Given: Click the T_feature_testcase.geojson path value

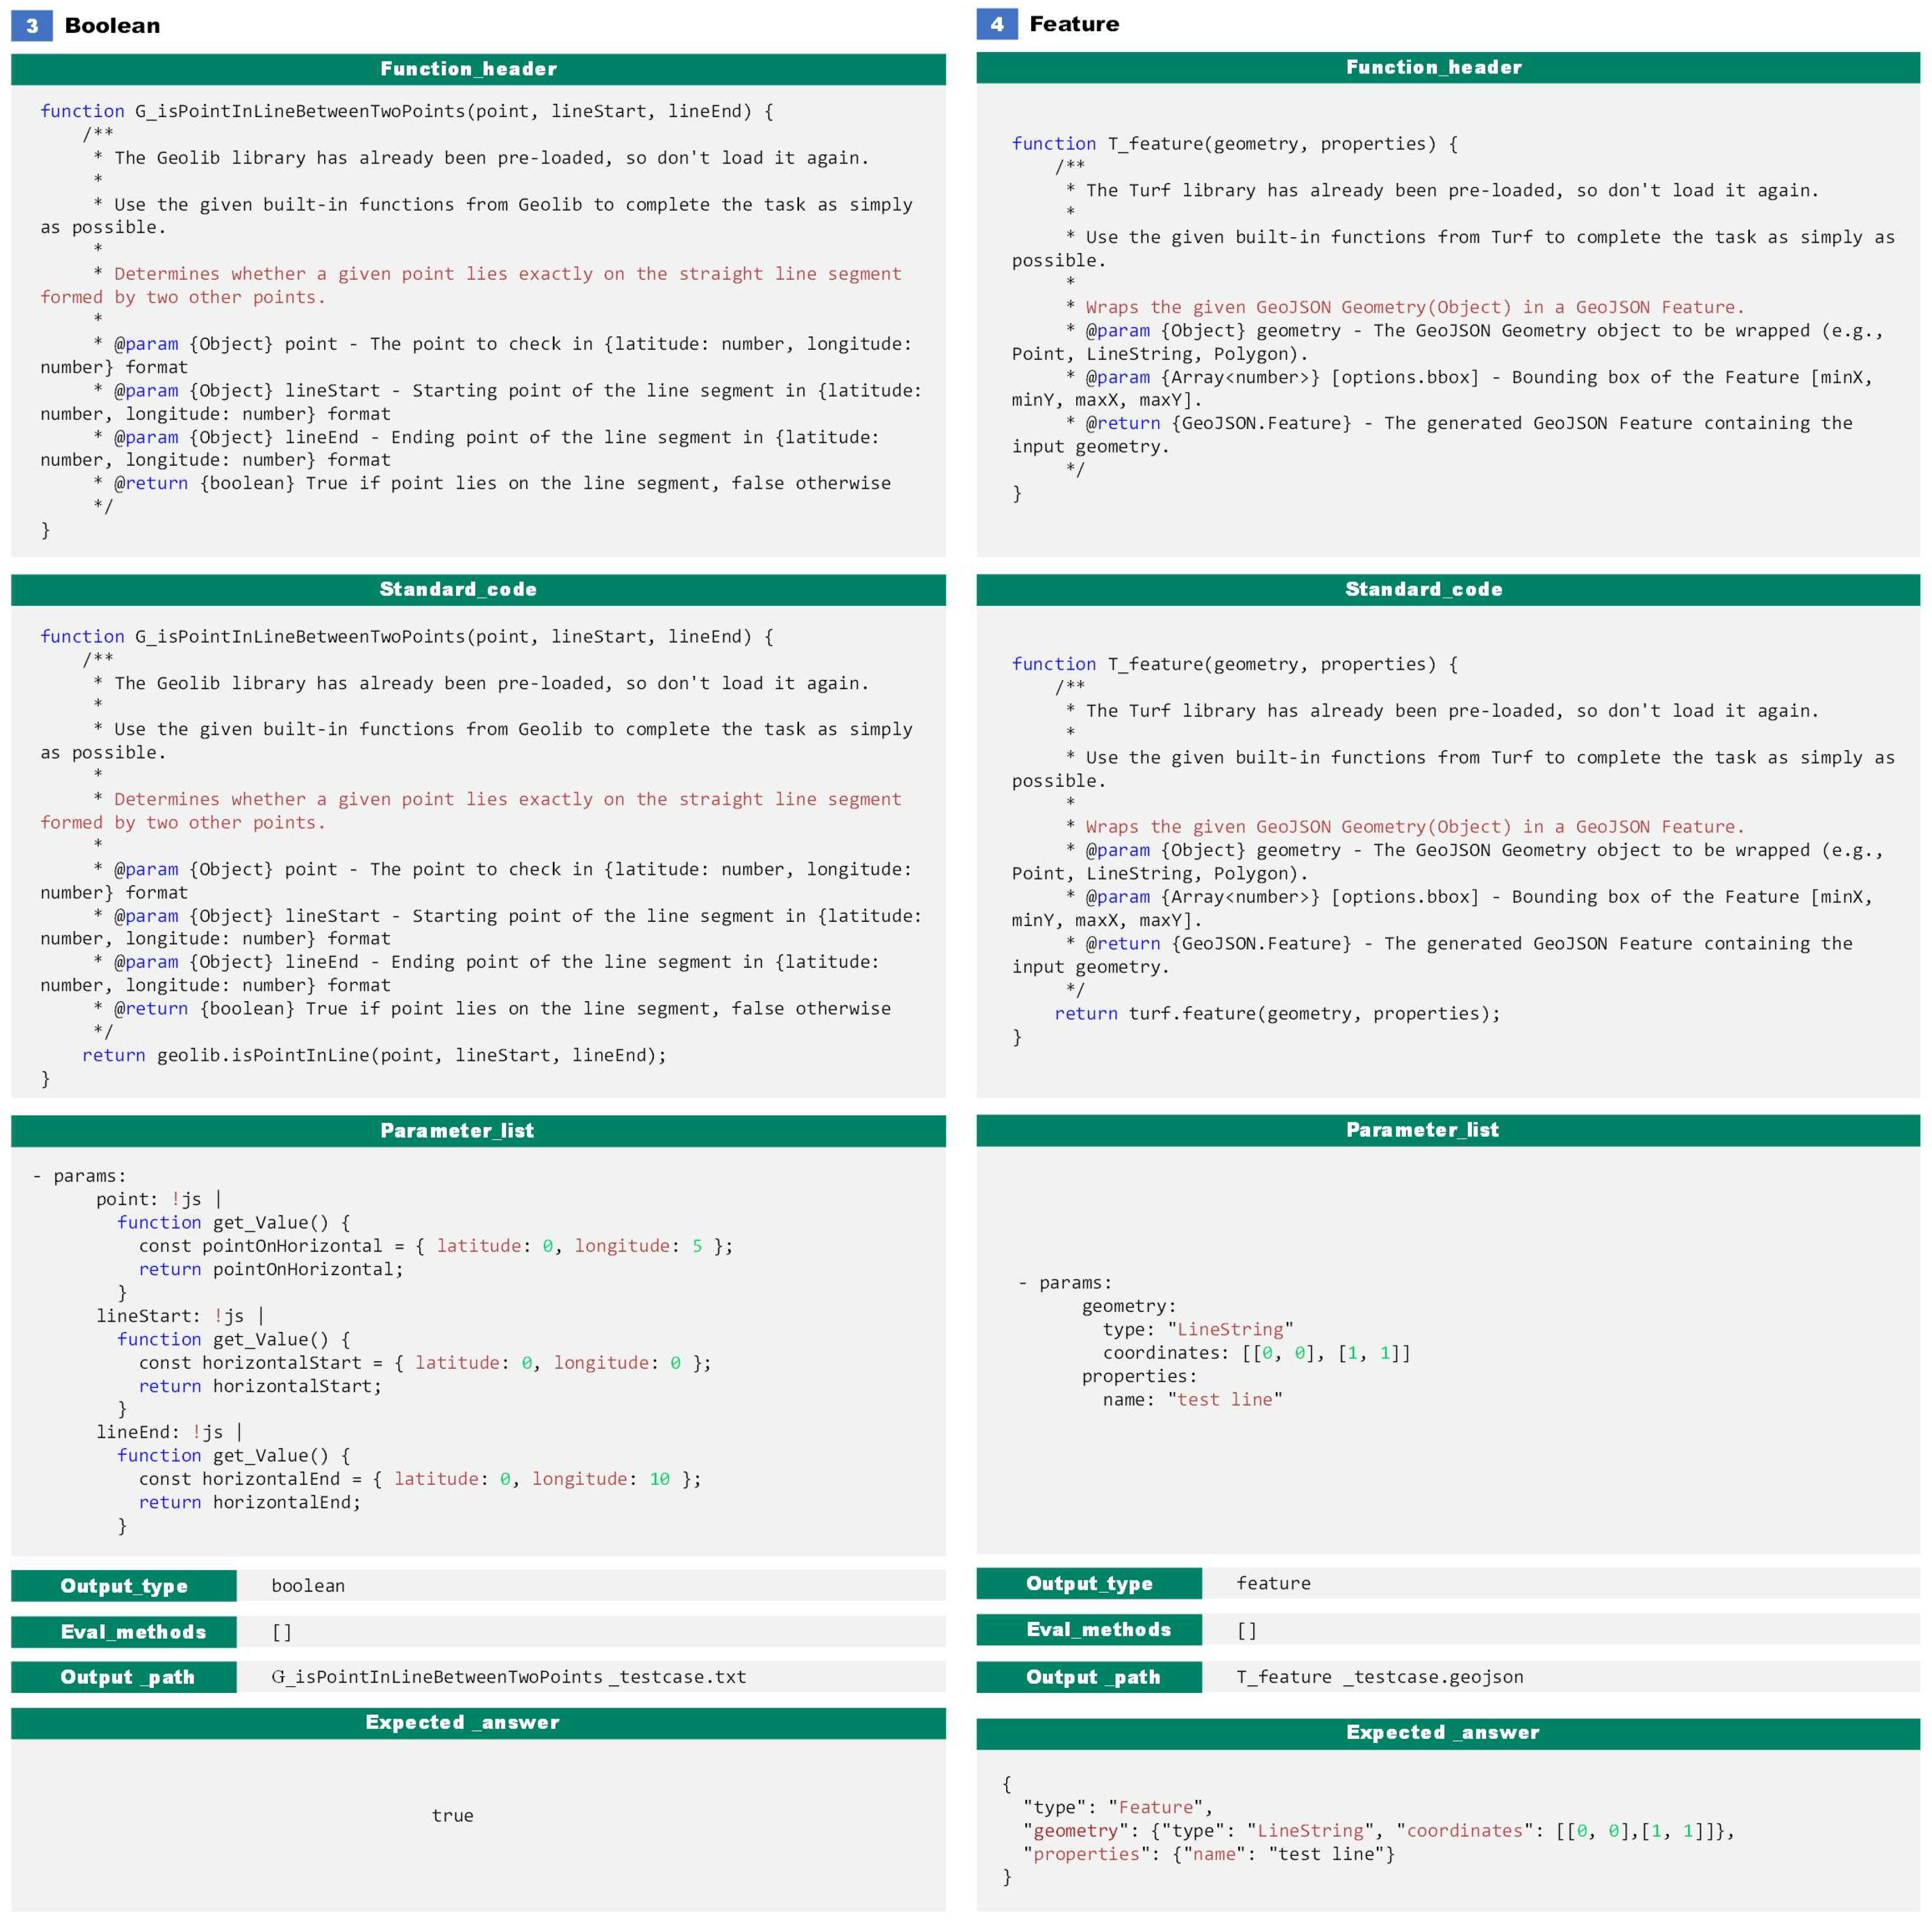Looking at the screenshot, I should coord(1379,1677).
